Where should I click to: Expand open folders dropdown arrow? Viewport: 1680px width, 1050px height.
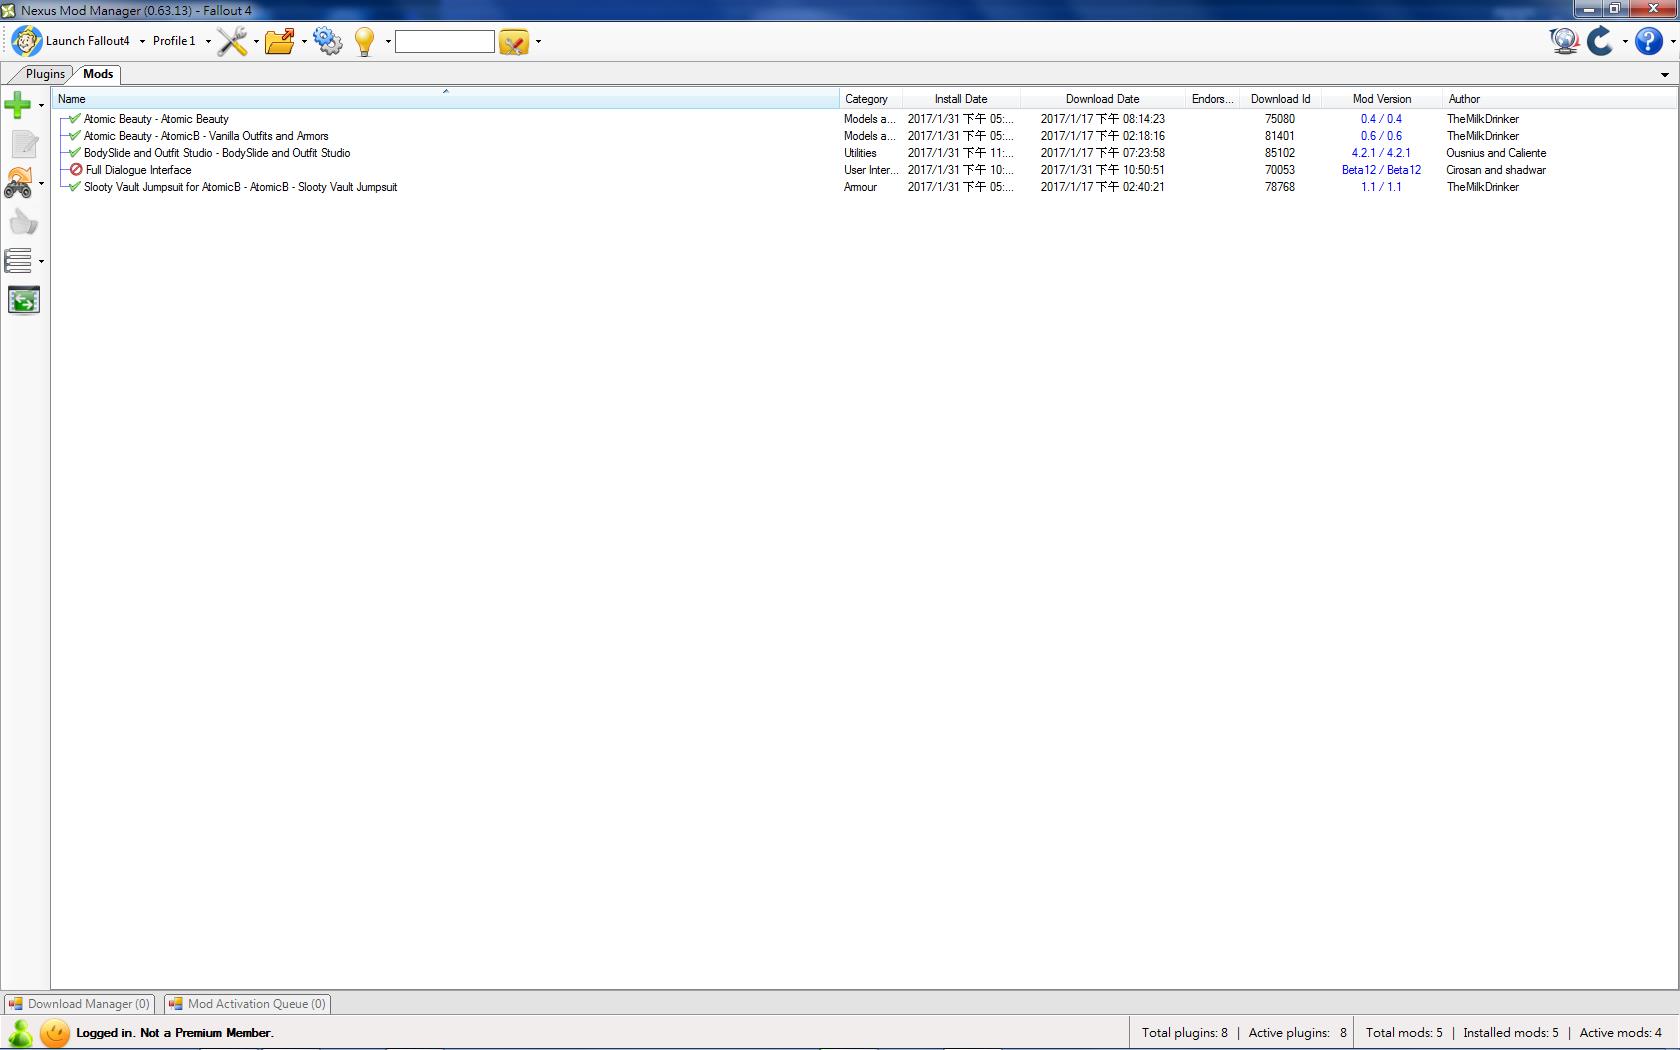tap(304, 42)
